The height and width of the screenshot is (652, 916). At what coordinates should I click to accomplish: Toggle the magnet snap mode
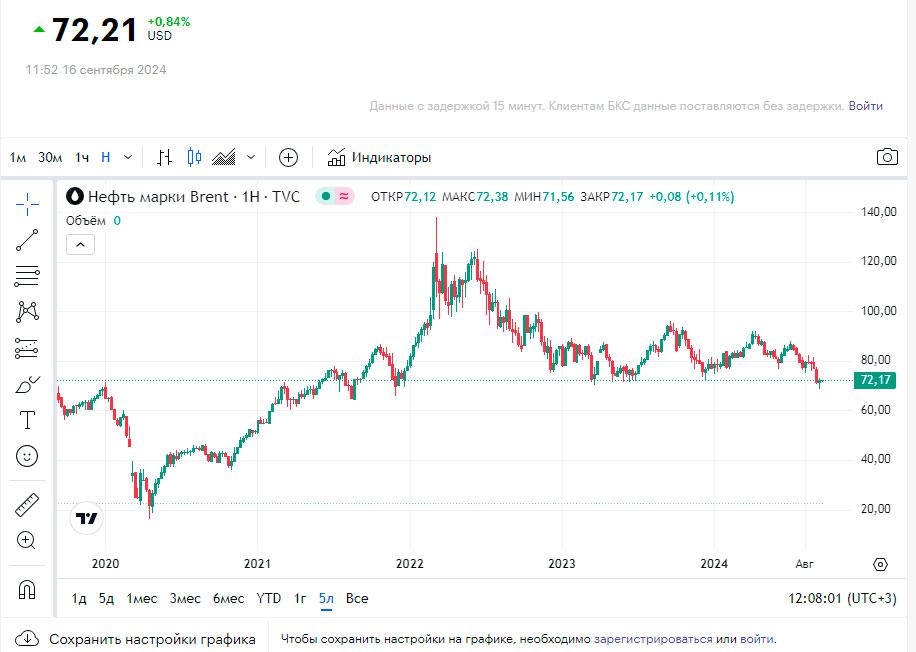pos(27,589)
